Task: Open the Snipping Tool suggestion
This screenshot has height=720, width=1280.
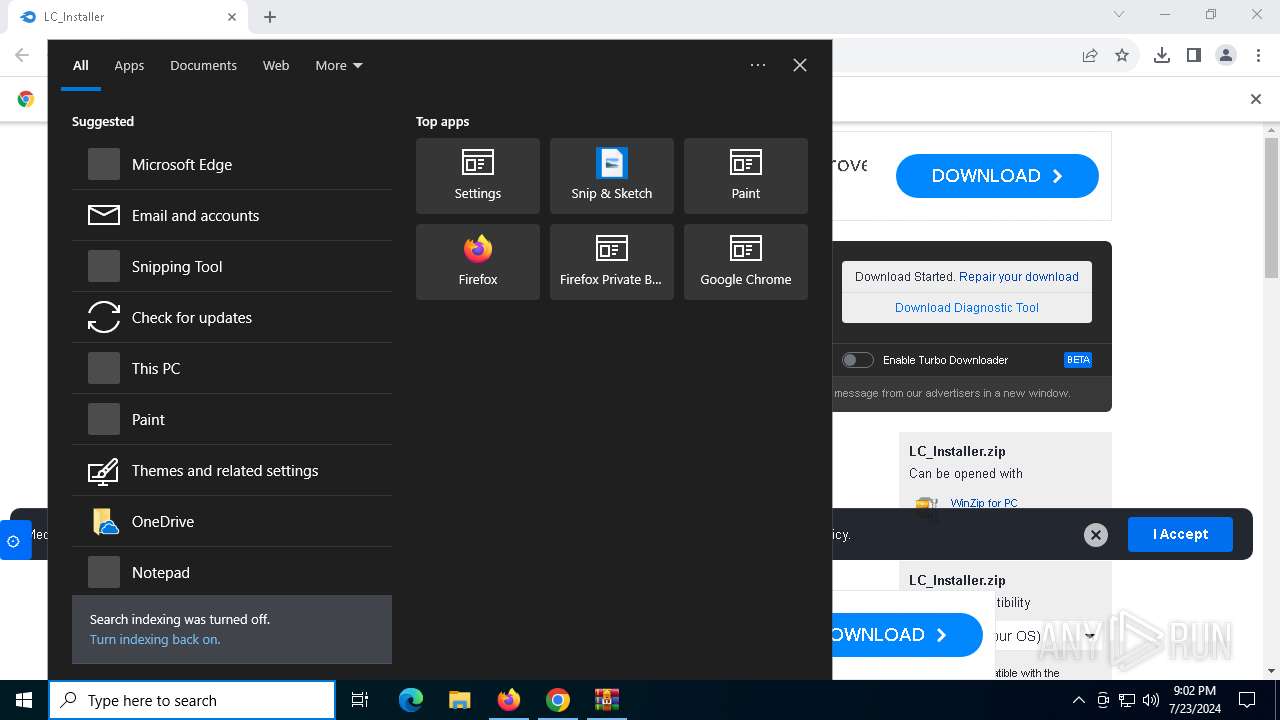Action: tap(232, 267)
